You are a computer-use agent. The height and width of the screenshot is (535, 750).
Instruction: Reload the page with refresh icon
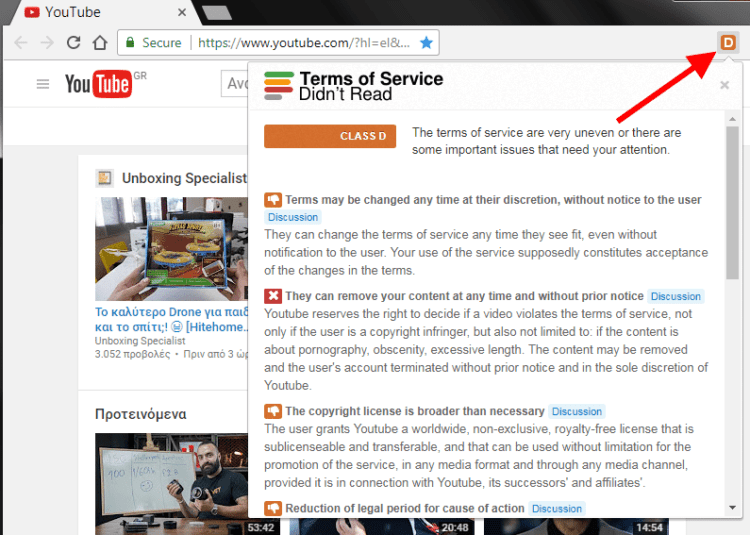click(73, 43)
